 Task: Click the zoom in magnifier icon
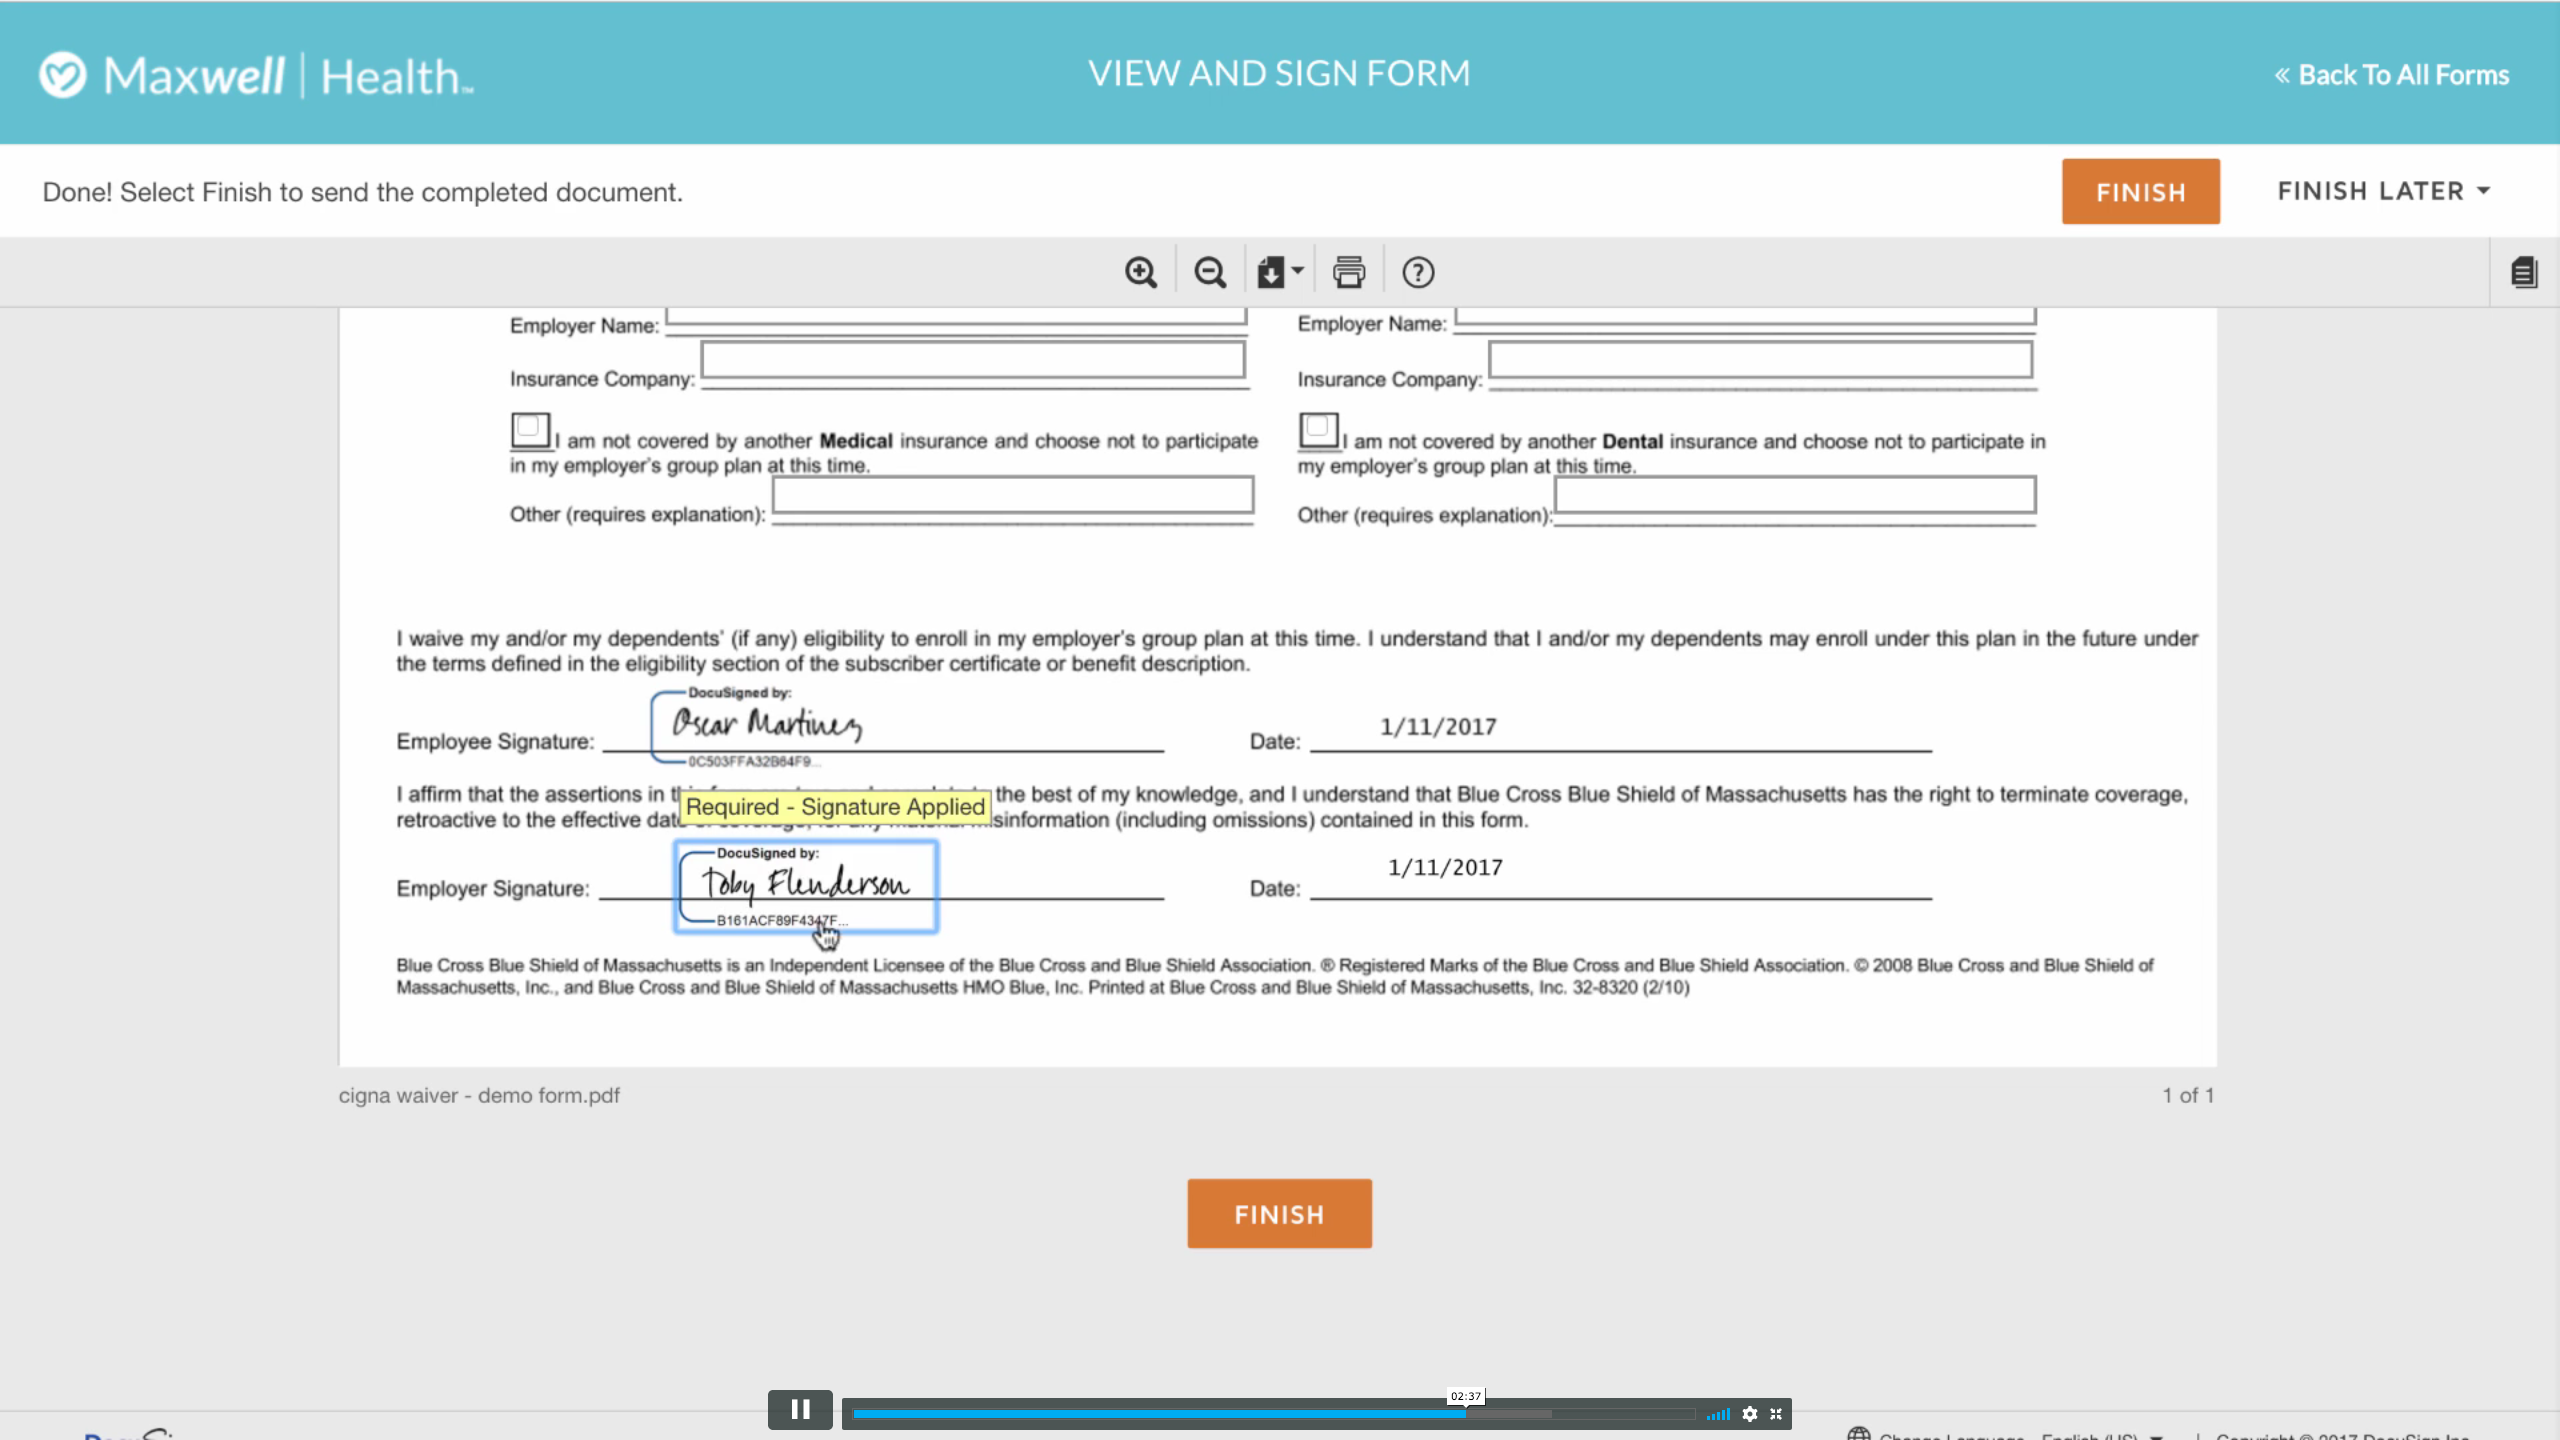1140,272
